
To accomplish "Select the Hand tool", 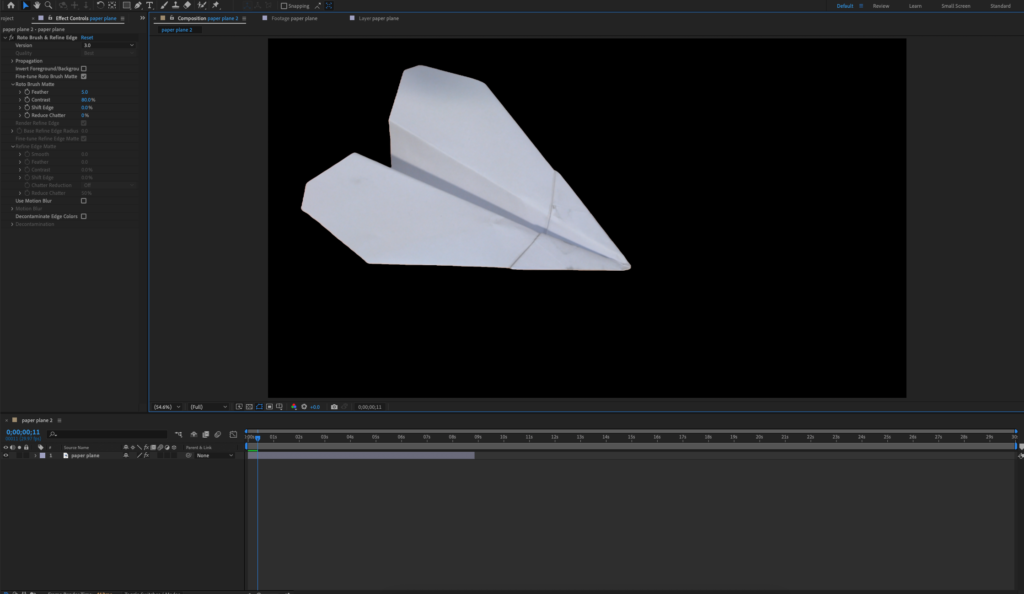I will pyautogui.click(x=36, y=5).
